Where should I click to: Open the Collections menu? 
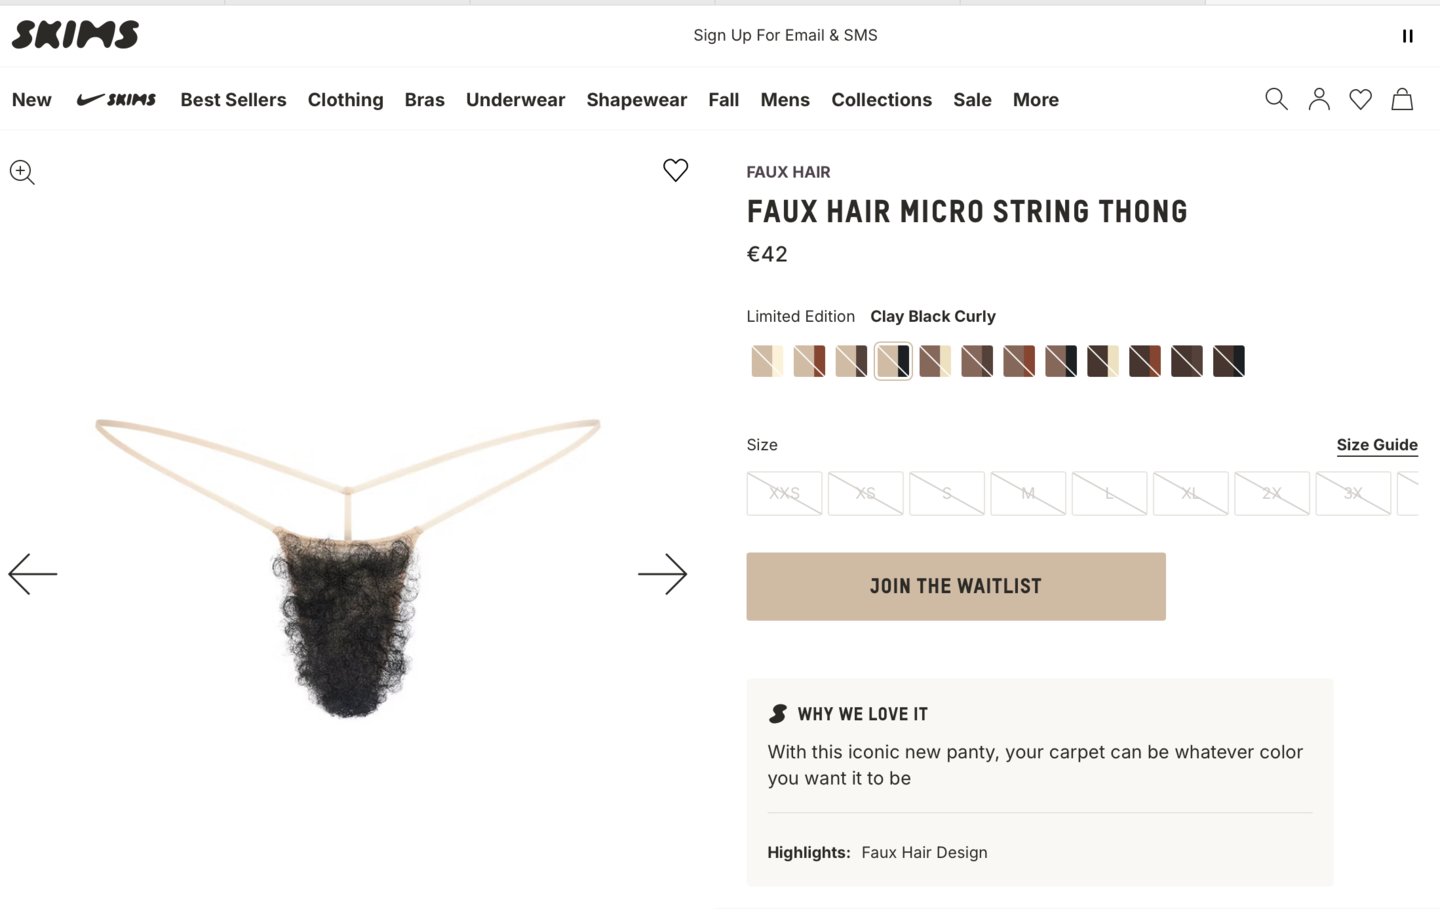click(881, 100)
